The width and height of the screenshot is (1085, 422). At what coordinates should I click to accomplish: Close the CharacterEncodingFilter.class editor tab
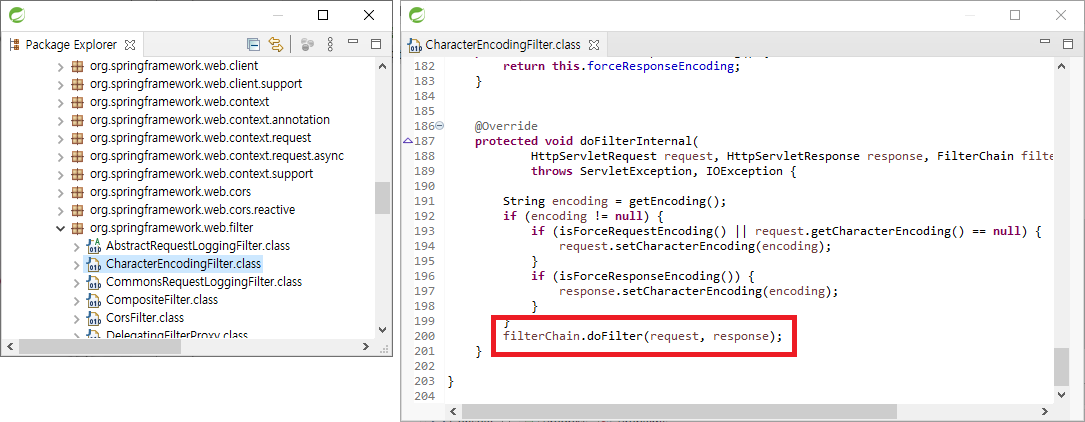593,45
